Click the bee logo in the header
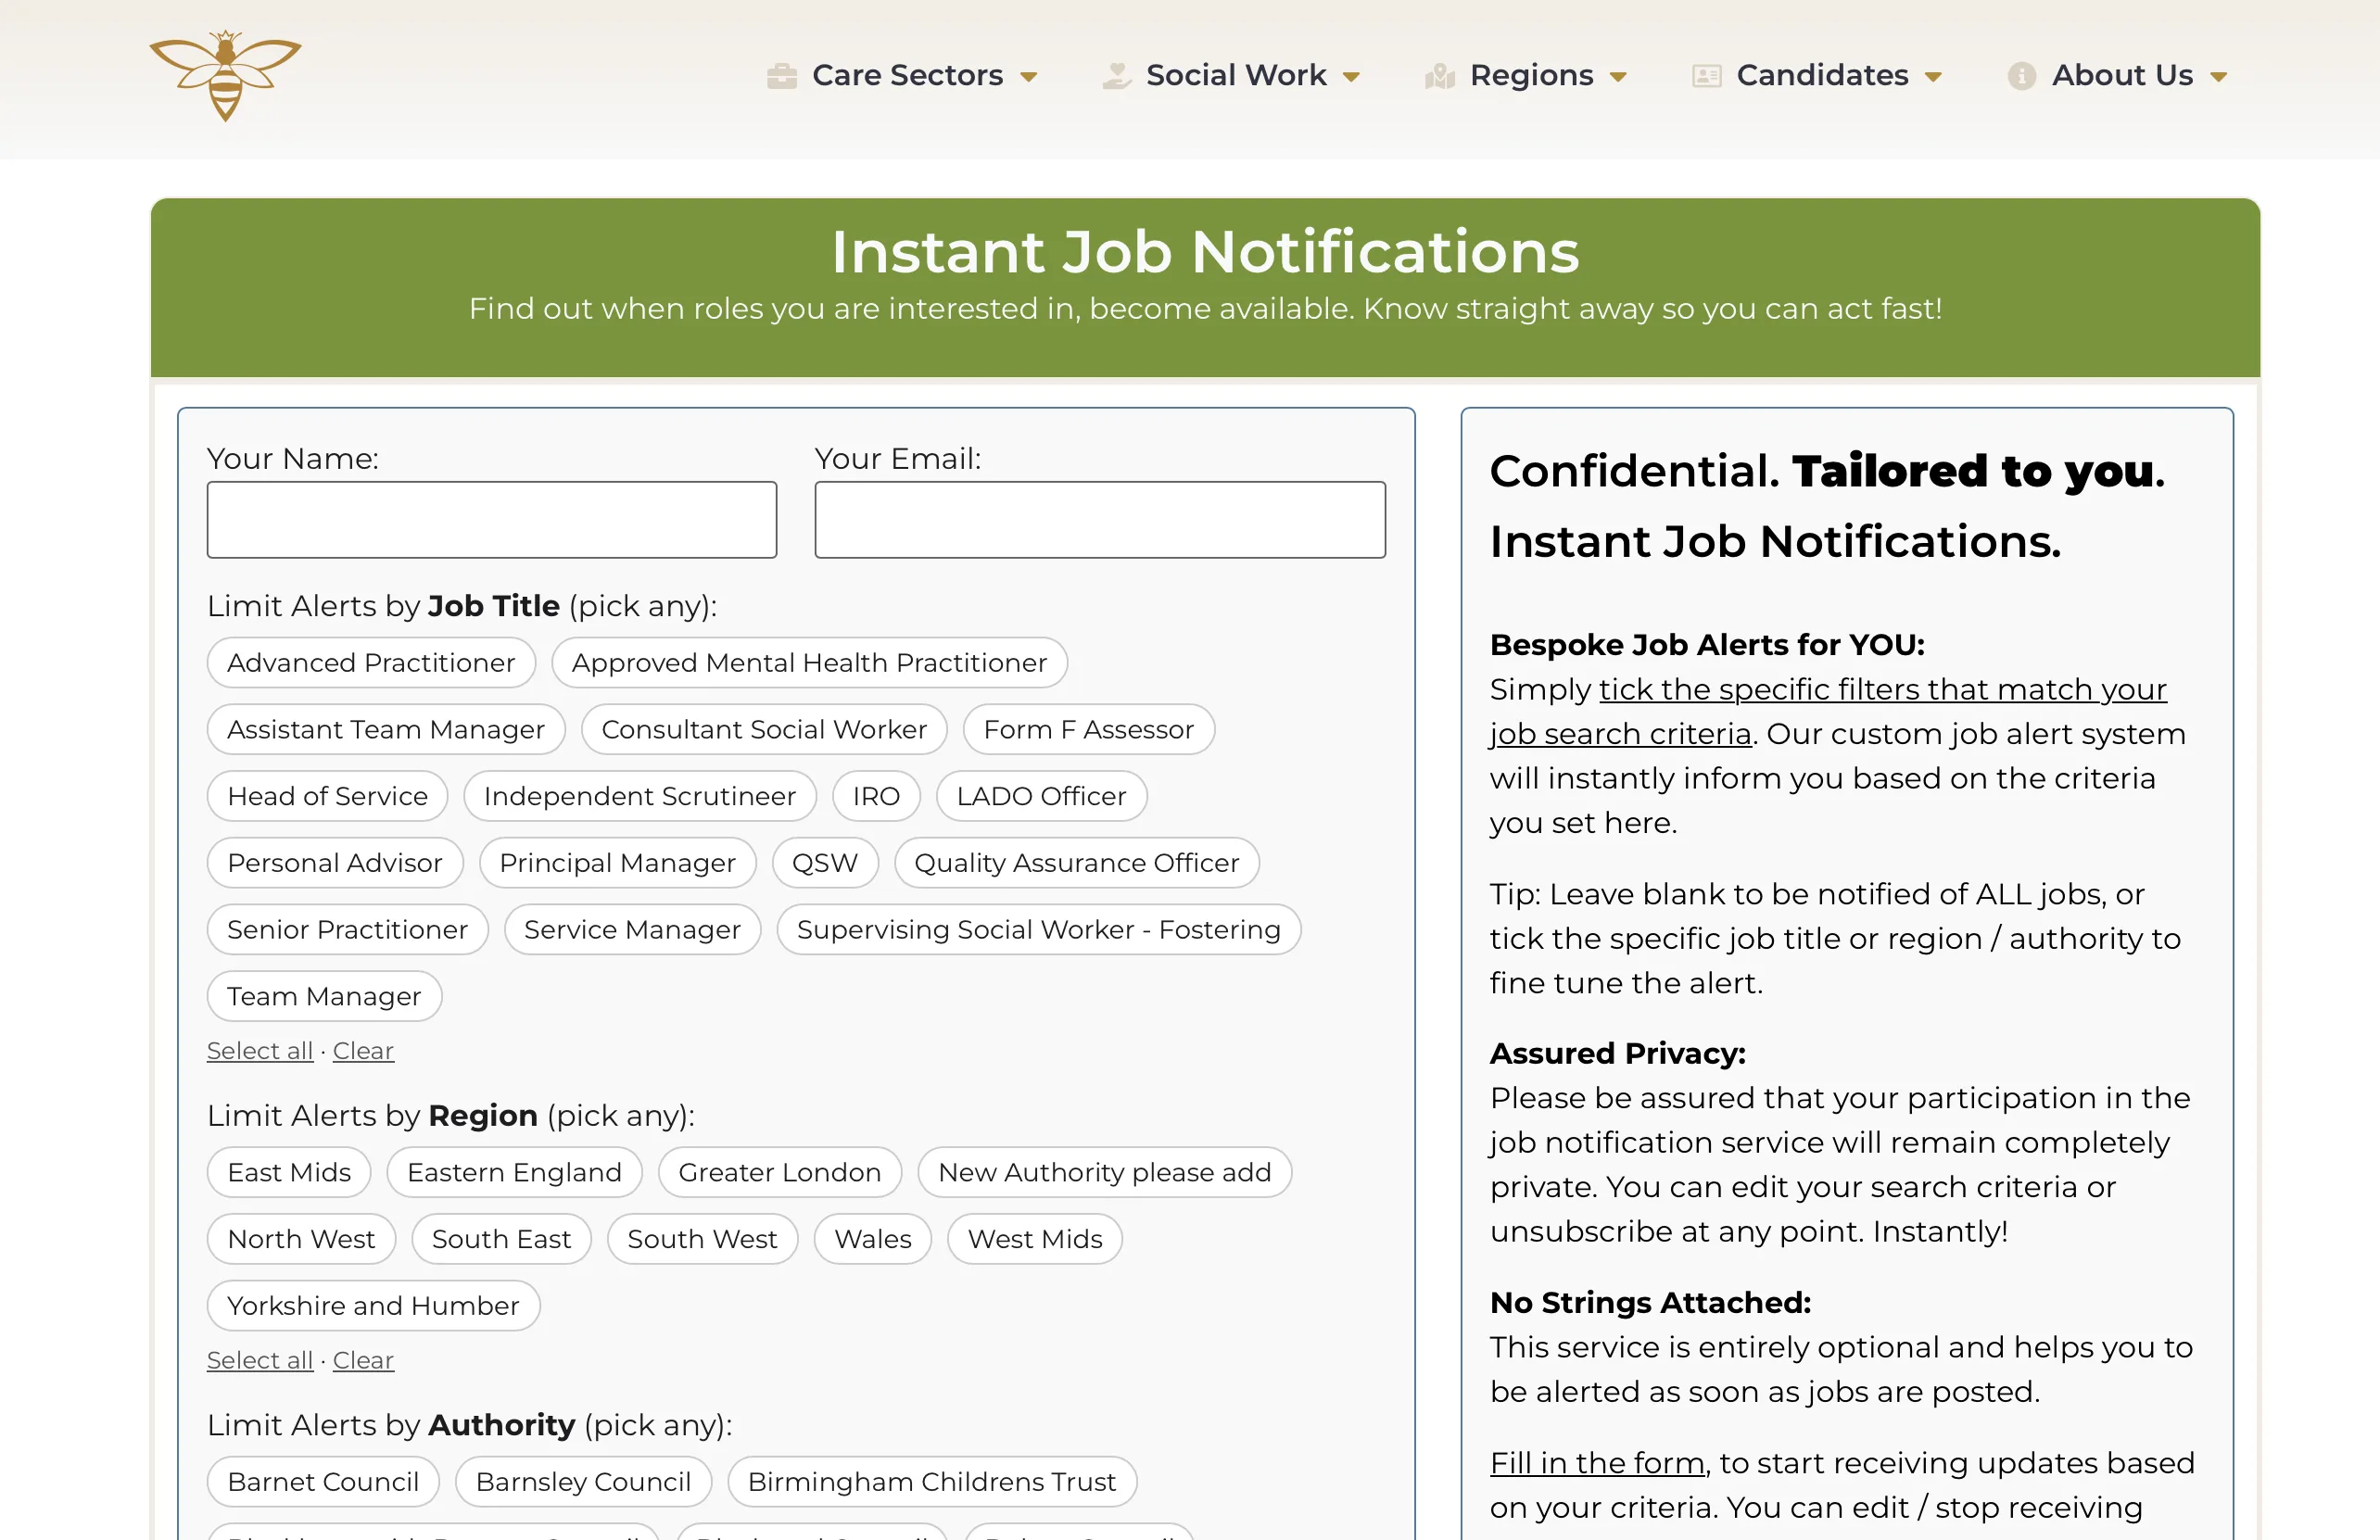 225,75
